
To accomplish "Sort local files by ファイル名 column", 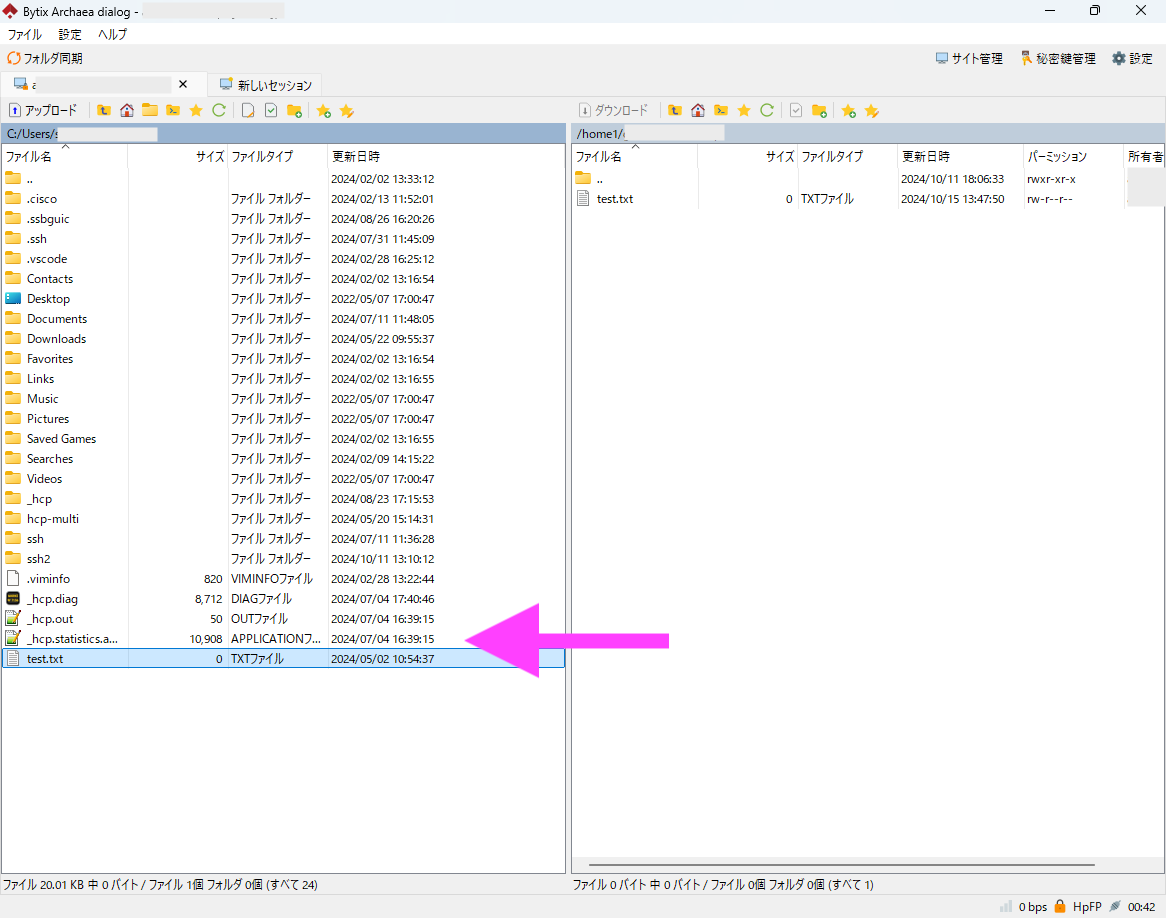I will [28, 157].
